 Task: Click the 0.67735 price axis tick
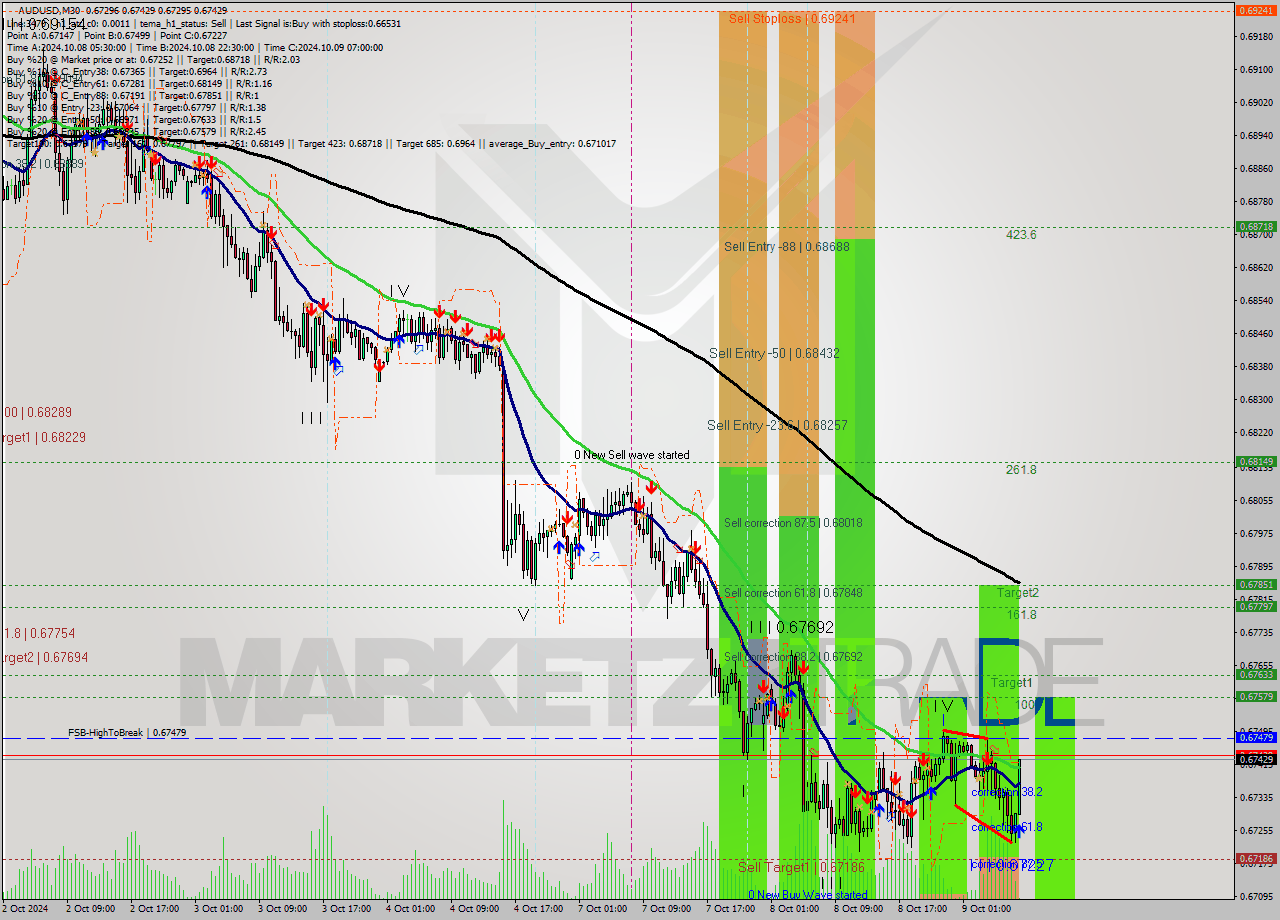click(x=1255, y=632)
